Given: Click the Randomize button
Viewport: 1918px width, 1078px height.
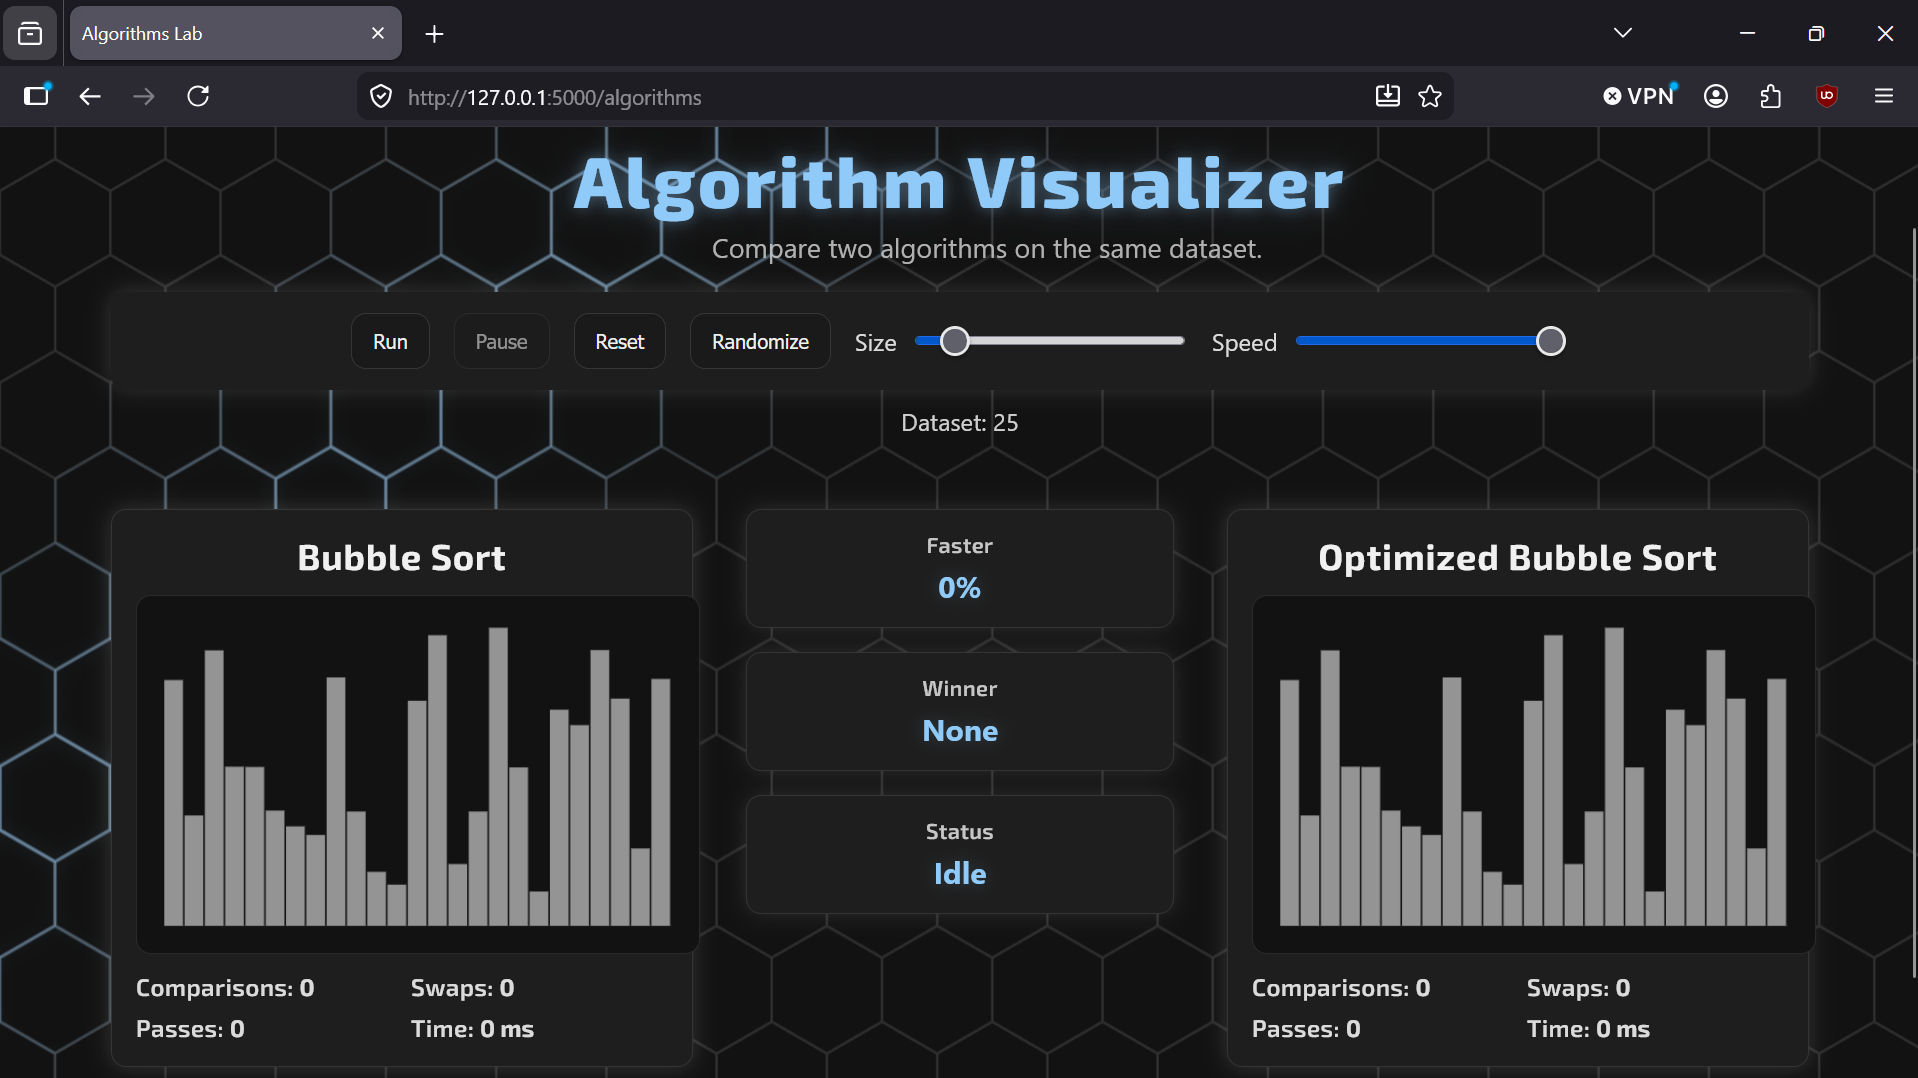Looking at the screenshot, I should pyautogui.click(x=760, y=342).
